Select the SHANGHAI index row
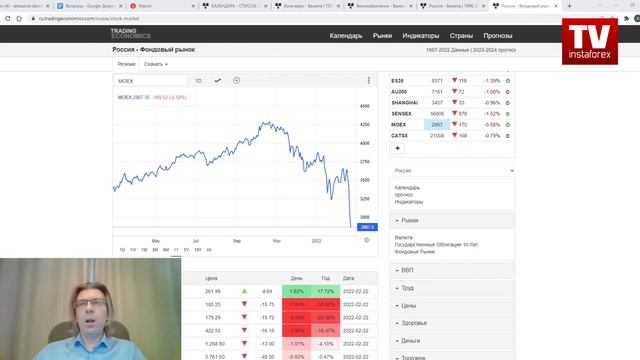The image size is (640, 360). pyautogui.click(x=452, y=103)
